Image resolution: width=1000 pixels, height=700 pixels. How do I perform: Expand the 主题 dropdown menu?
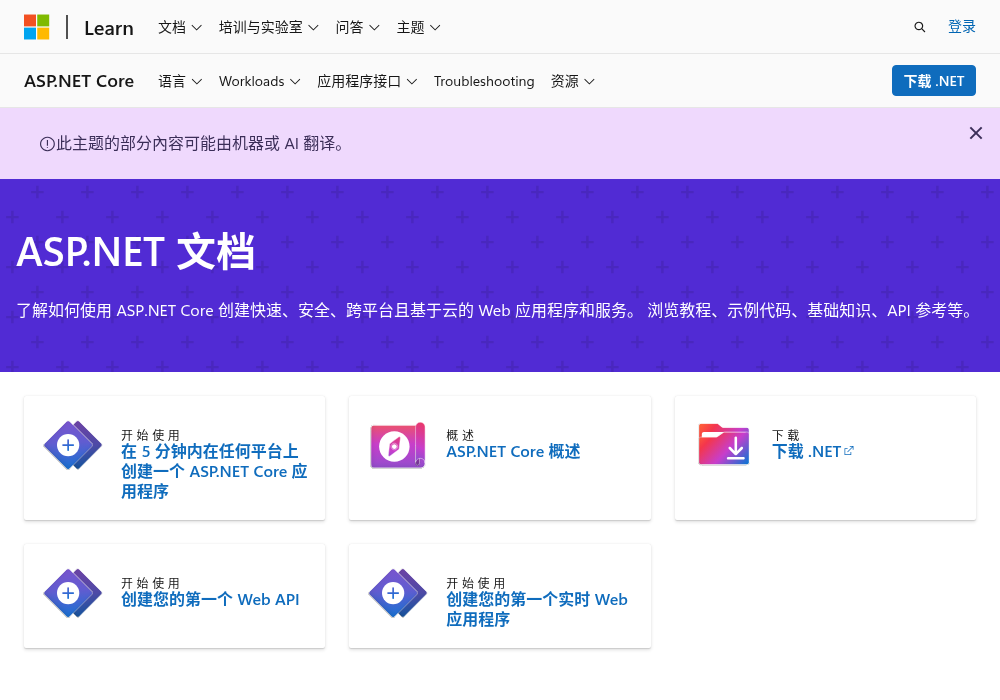(x=418, y=27)
